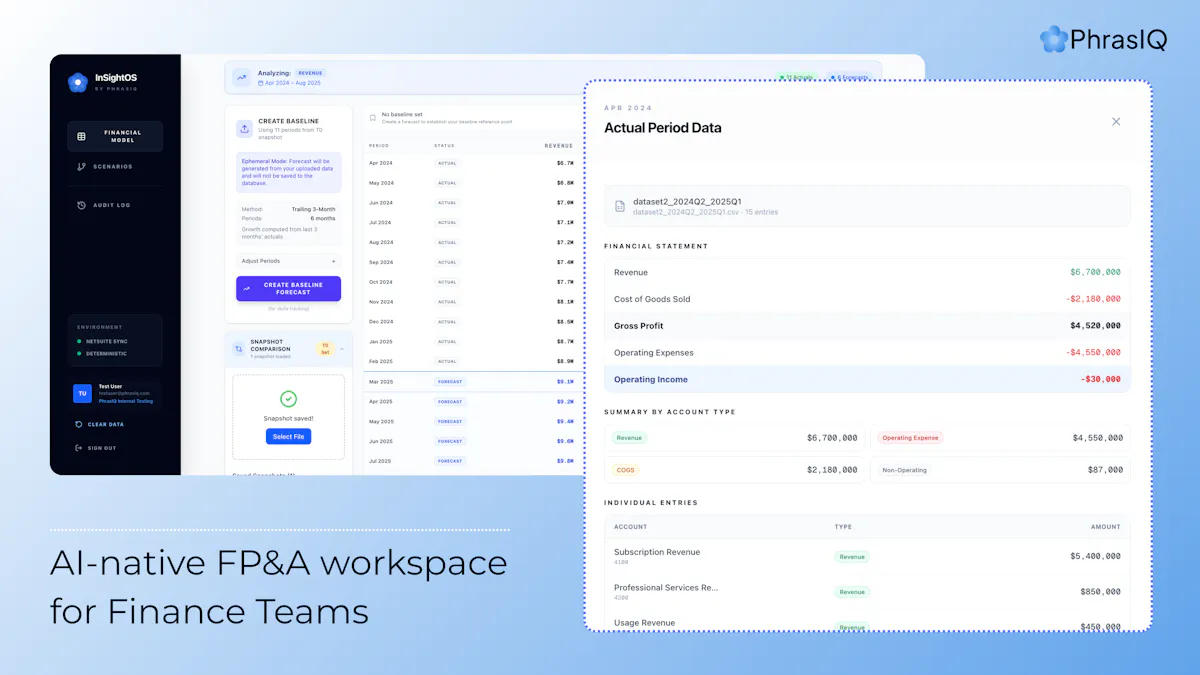The width and height of the screenshot is (1200, 675).
Task: Click the ACCOUNT column header
Action: tap(630, 527)
